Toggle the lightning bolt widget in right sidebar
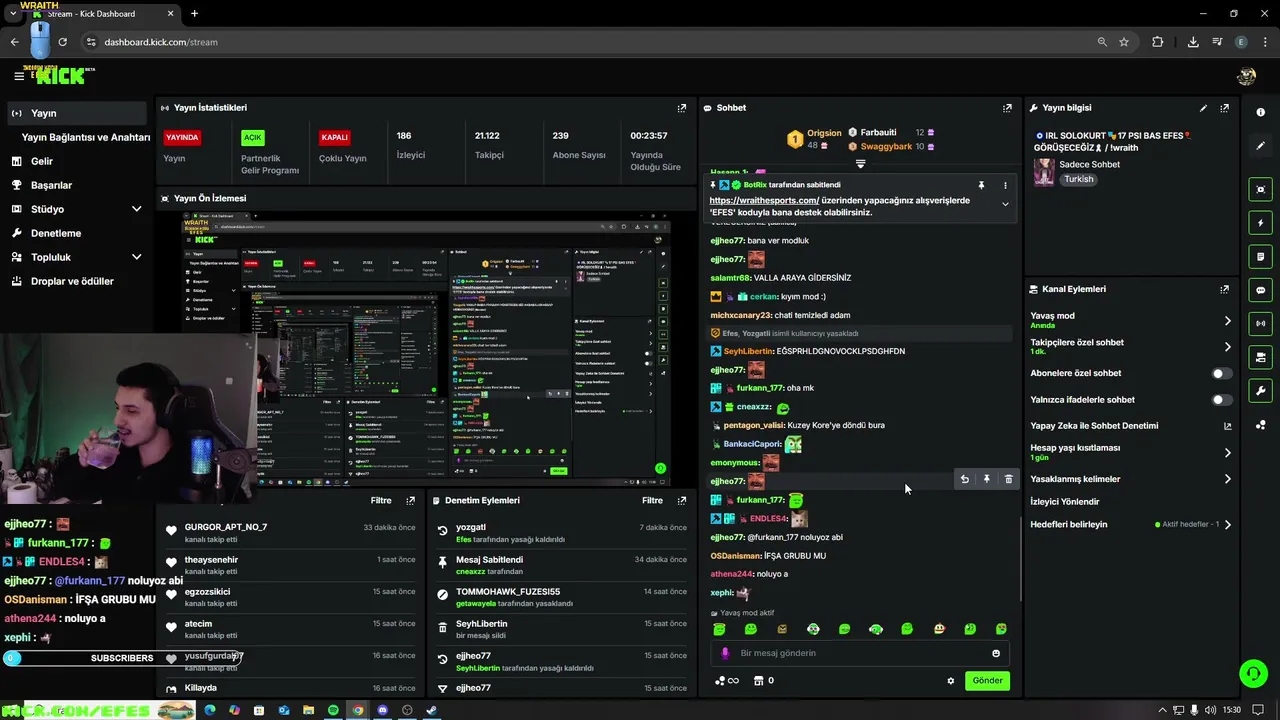This screenshot has width=1280, height=720. 1260,223
